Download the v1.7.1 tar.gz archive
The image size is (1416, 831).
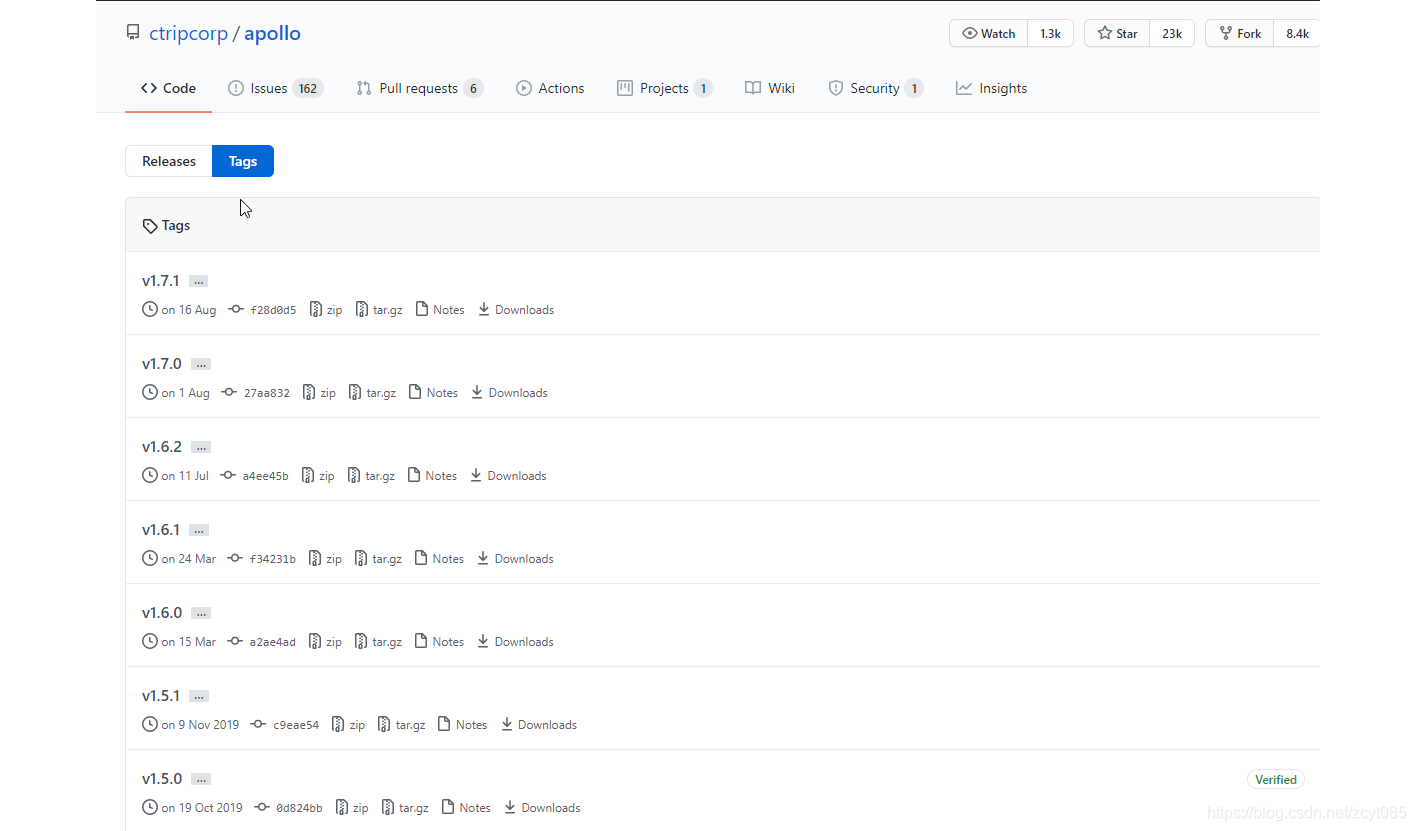pyautogui.click(x=379, y=310)
